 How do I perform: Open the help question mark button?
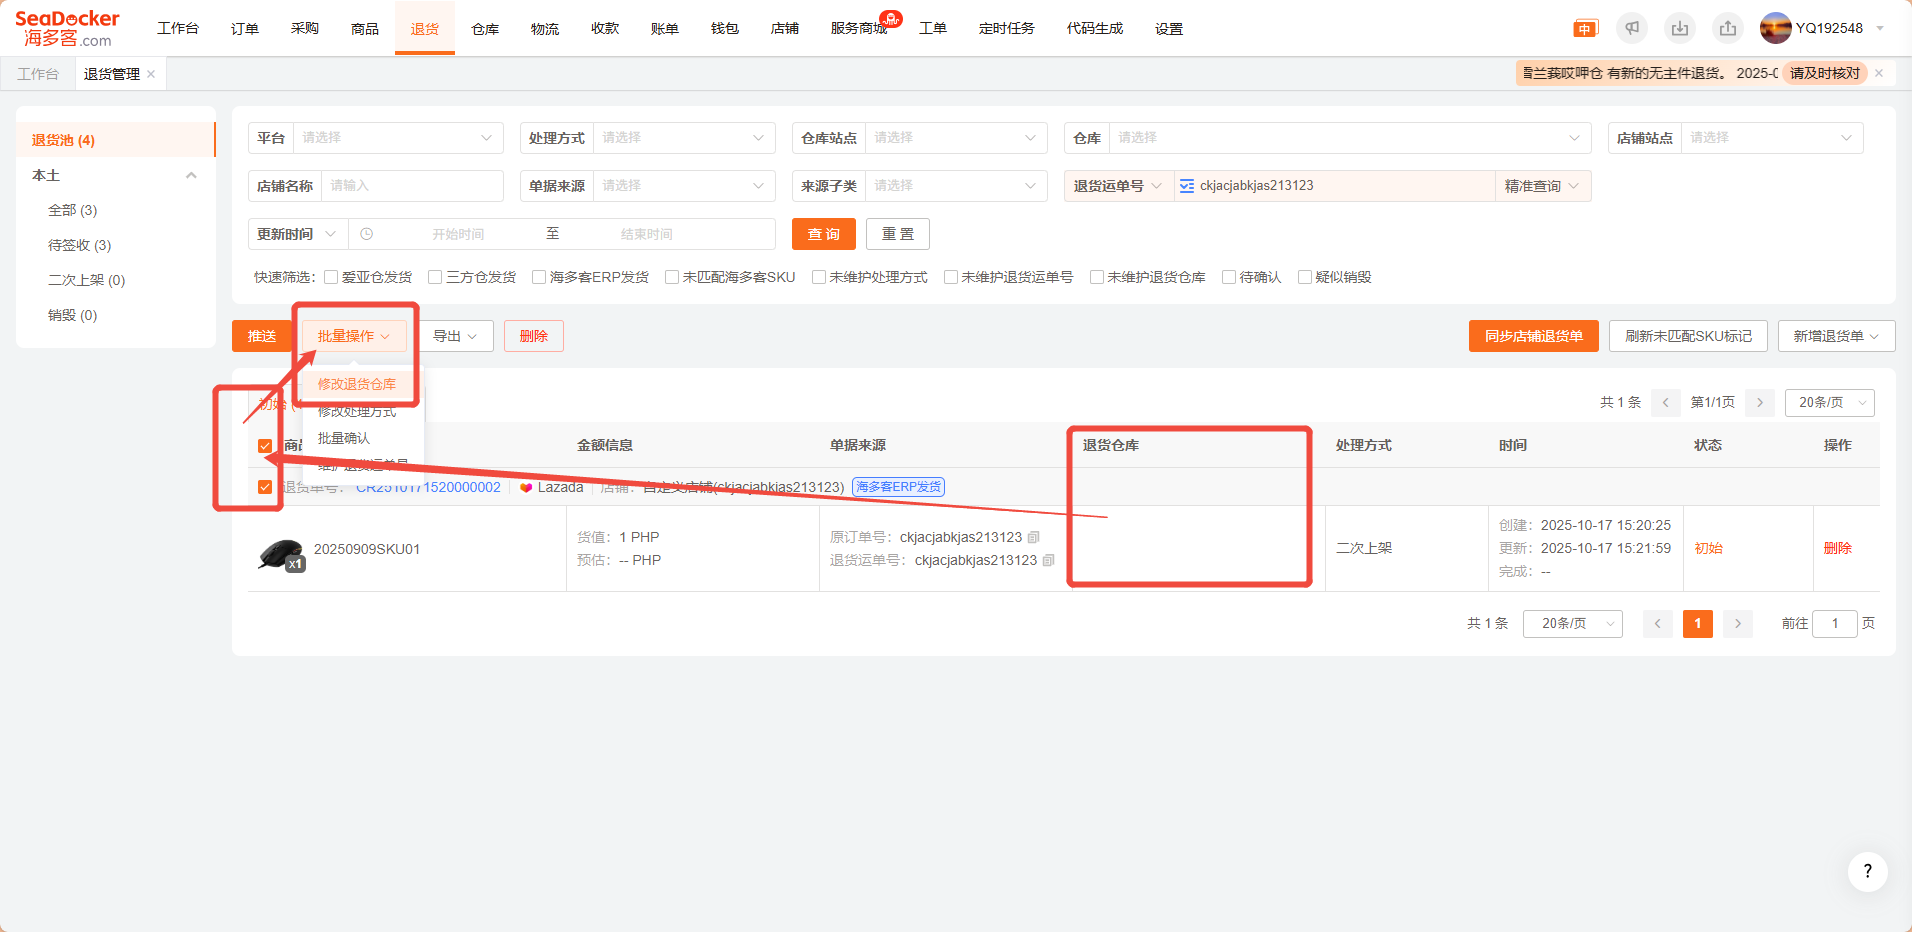1867,871
